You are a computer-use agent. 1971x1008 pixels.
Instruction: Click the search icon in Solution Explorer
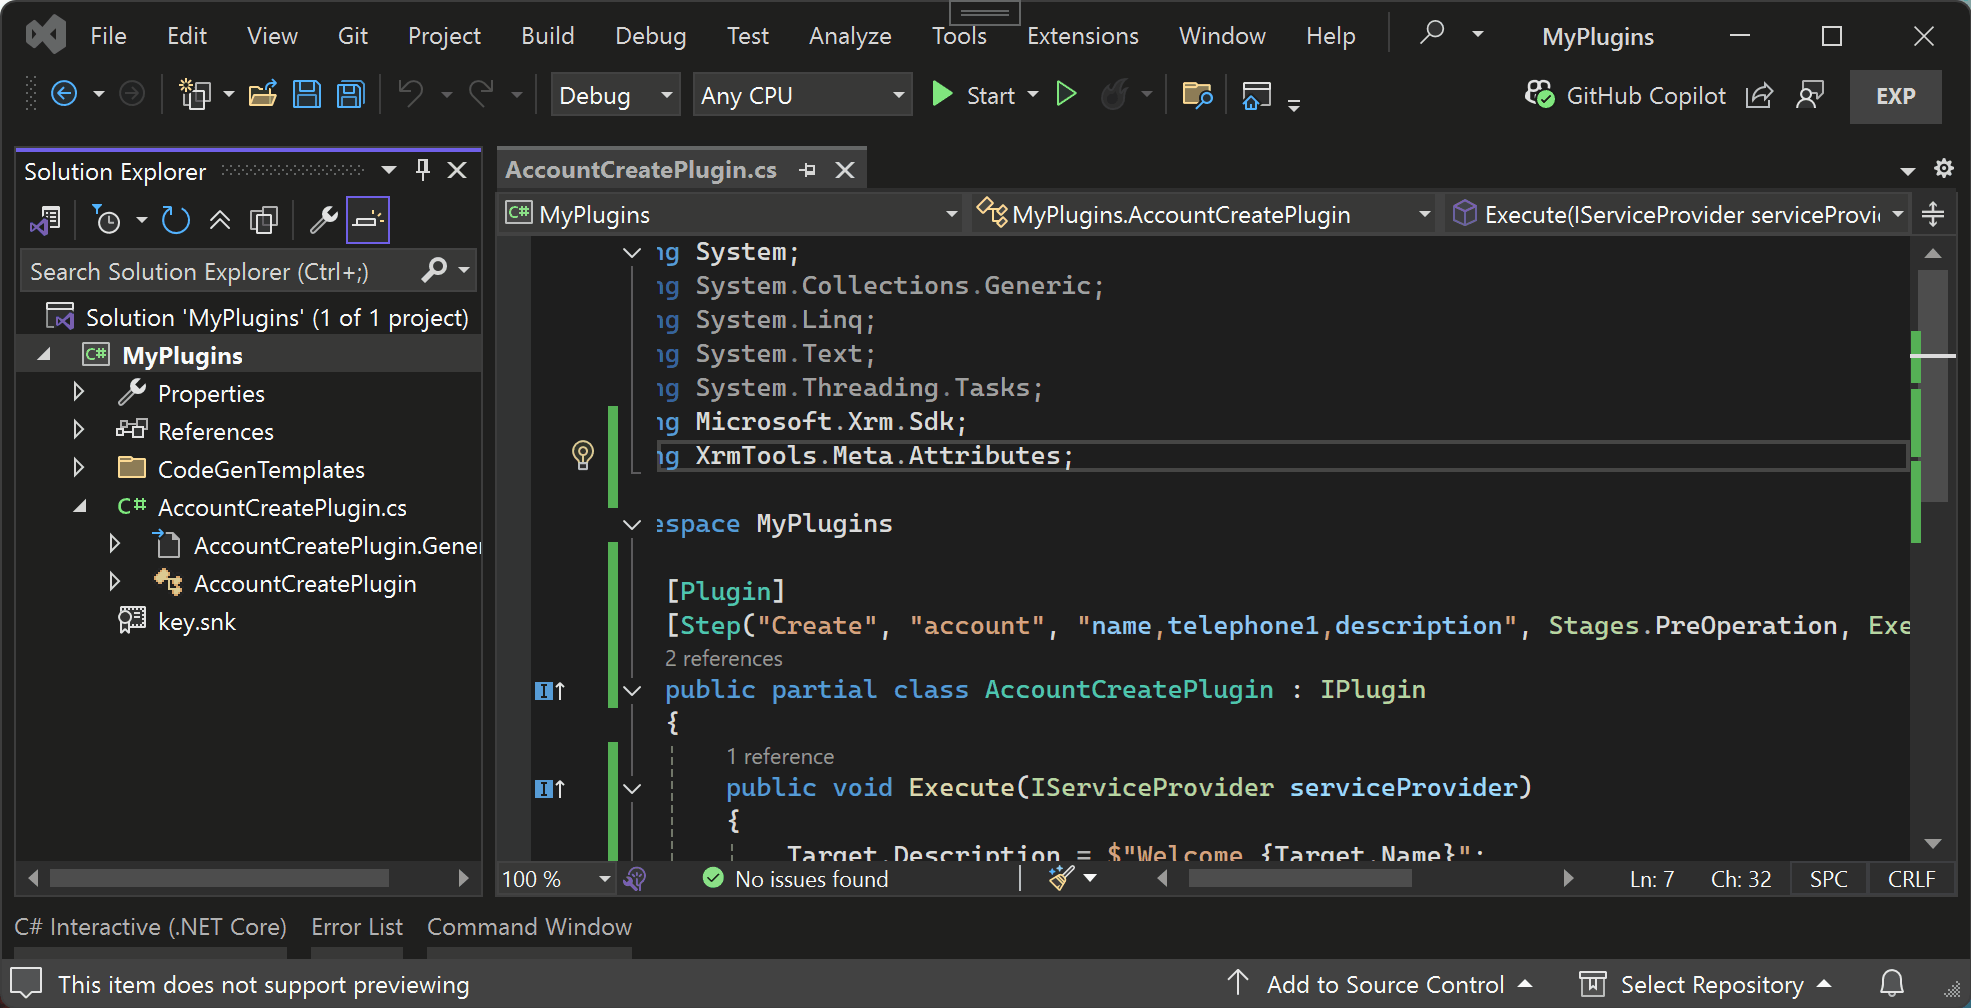point(436,270)
